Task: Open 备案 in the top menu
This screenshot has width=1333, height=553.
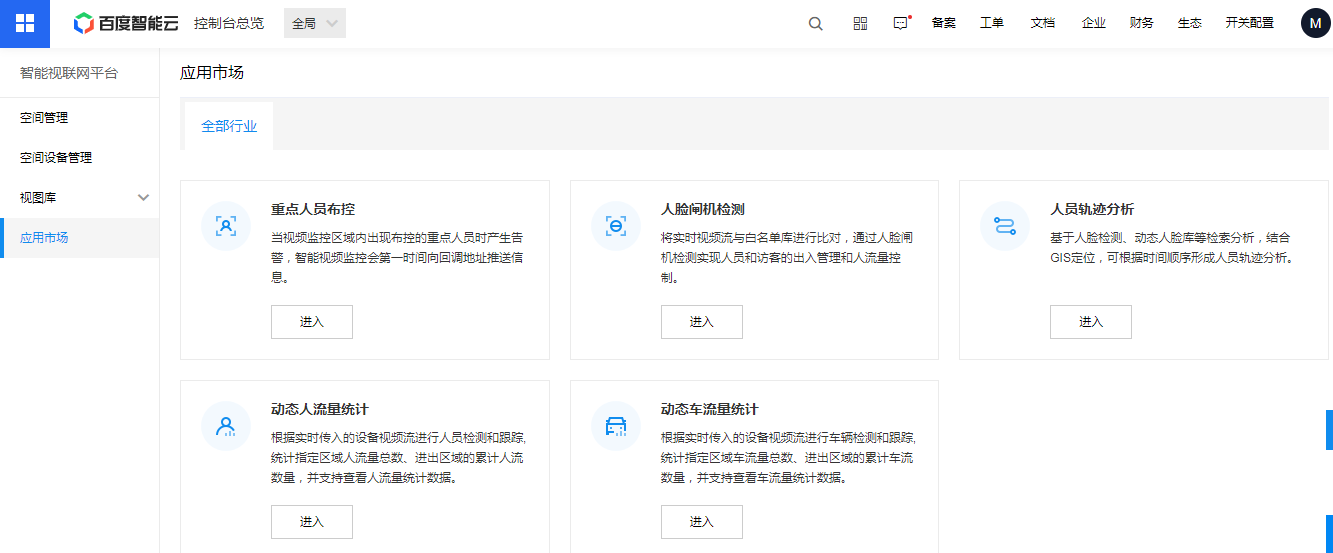Action: 944,23
